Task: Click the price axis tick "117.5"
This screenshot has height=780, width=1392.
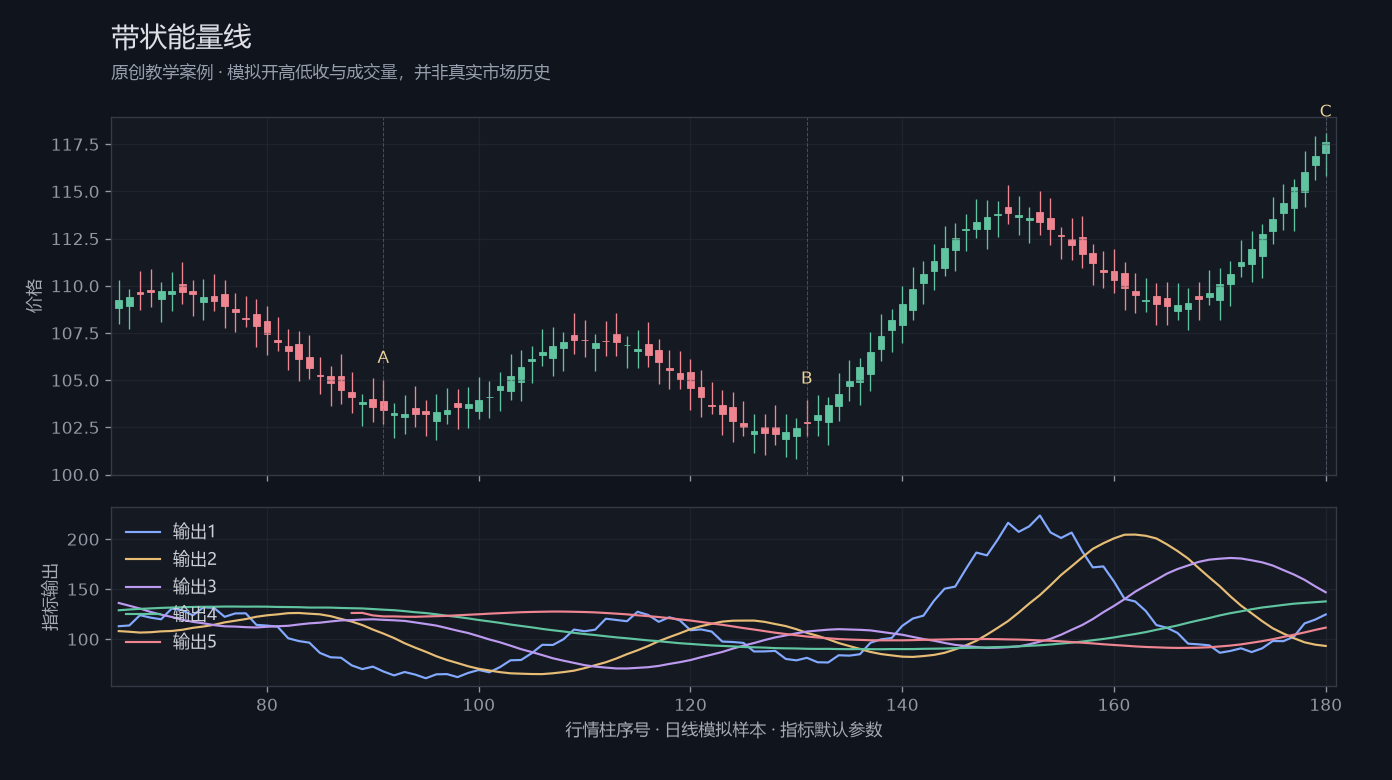Action: (75, 146)
